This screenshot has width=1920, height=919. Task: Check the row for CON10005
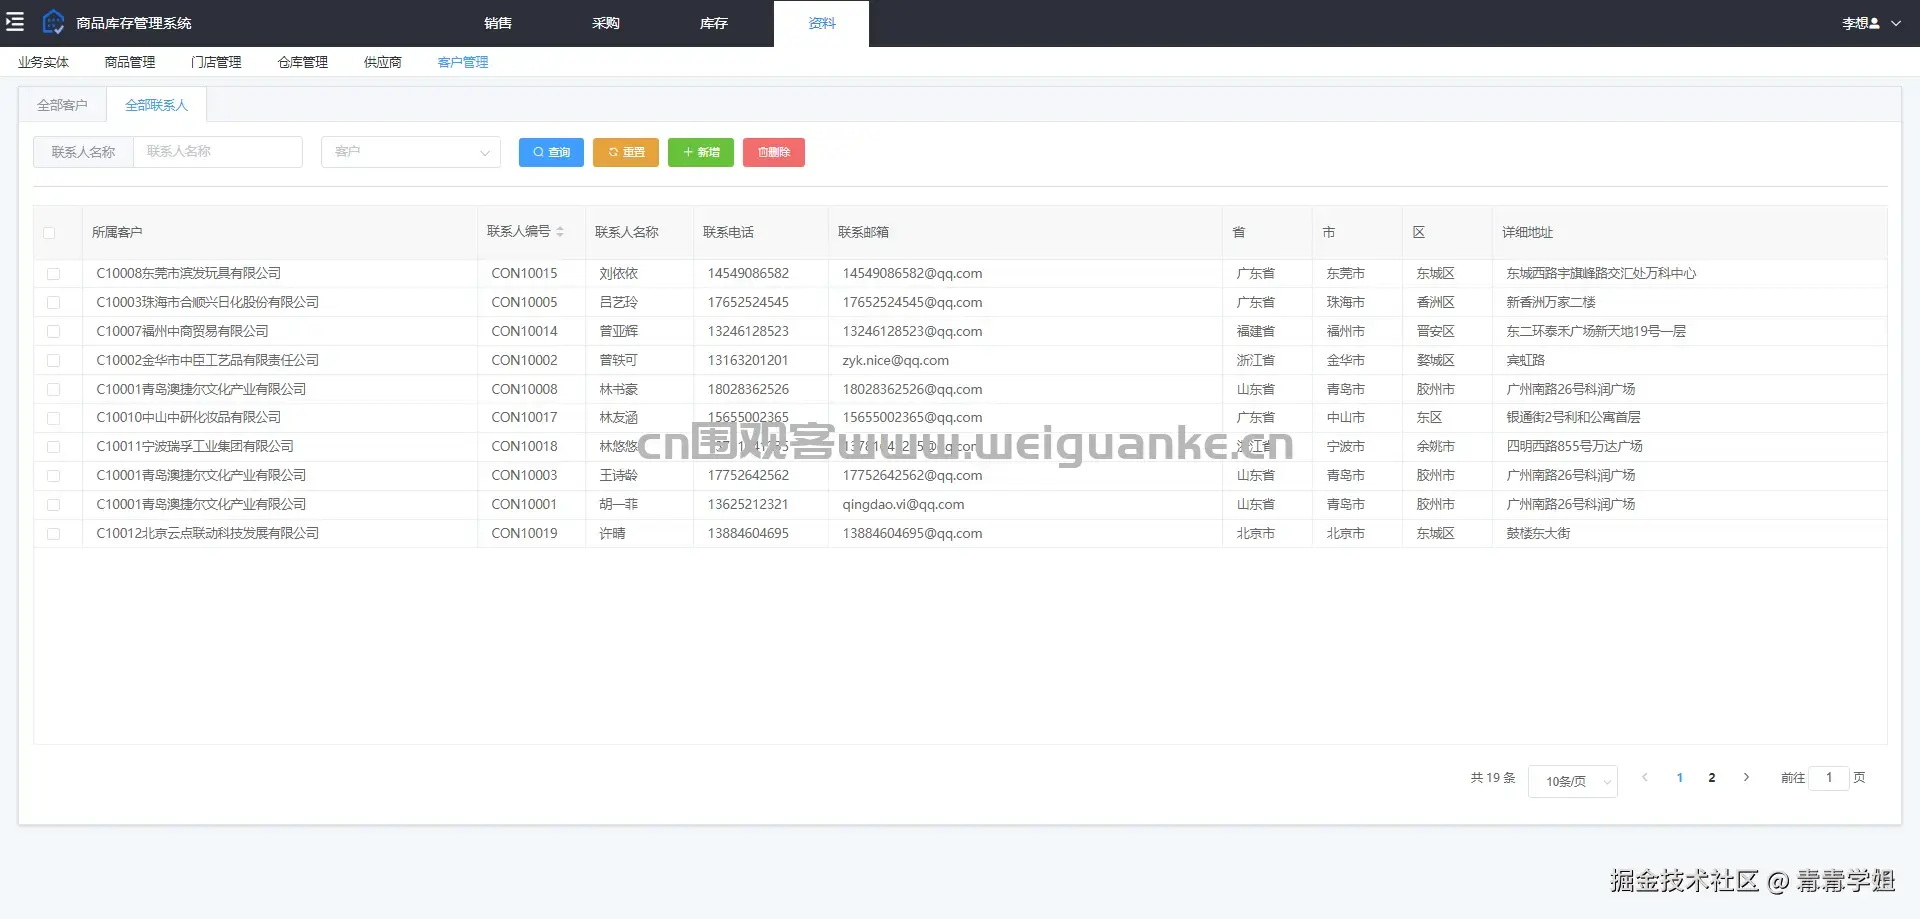[54, 303]
